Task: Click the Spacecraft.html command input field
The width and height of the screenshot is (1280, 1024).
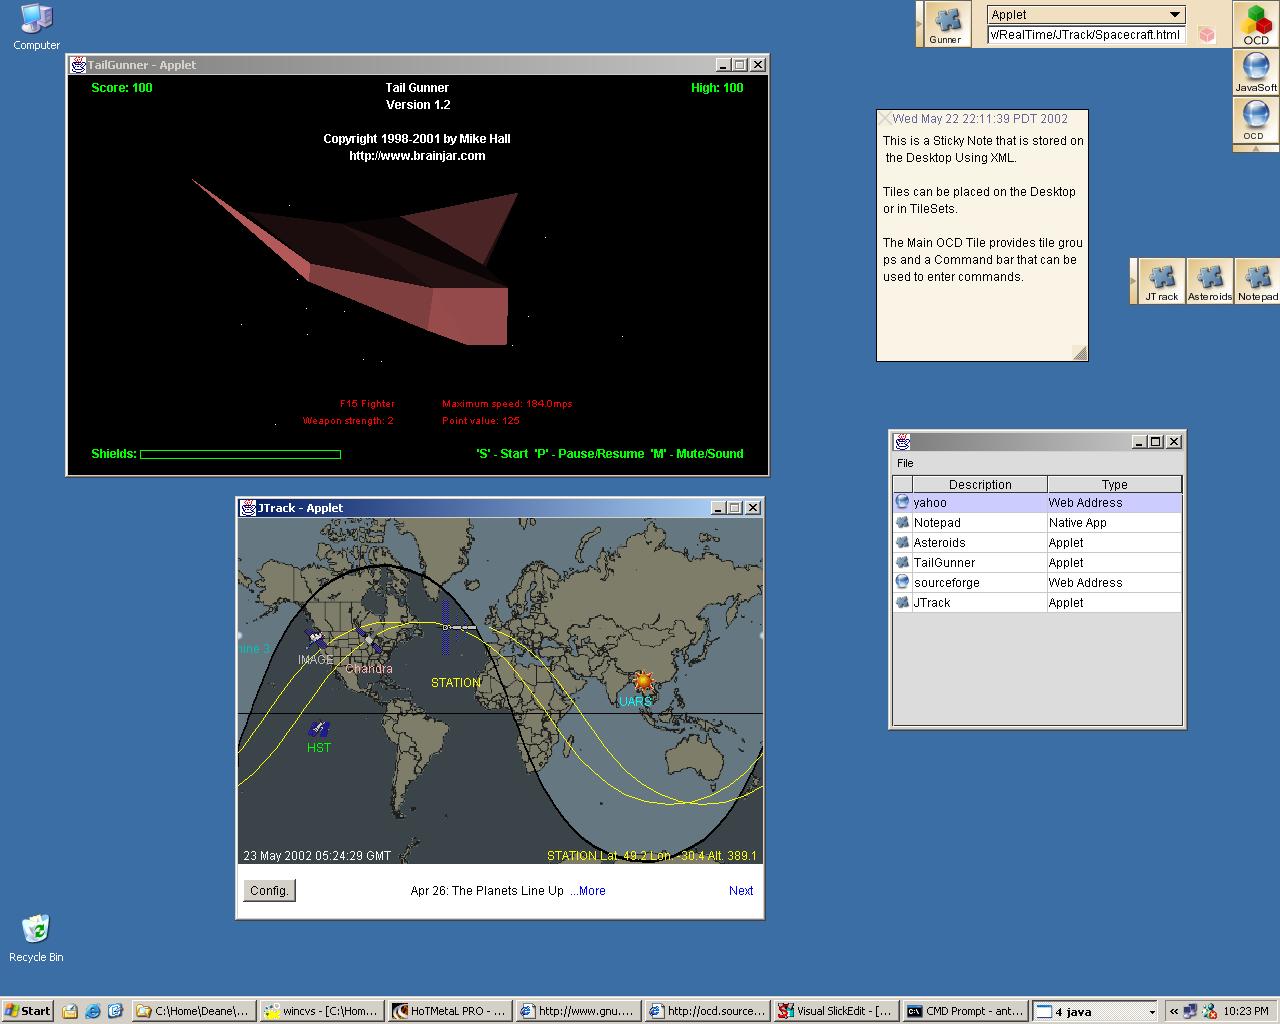Action: [x=1085, y=35]
